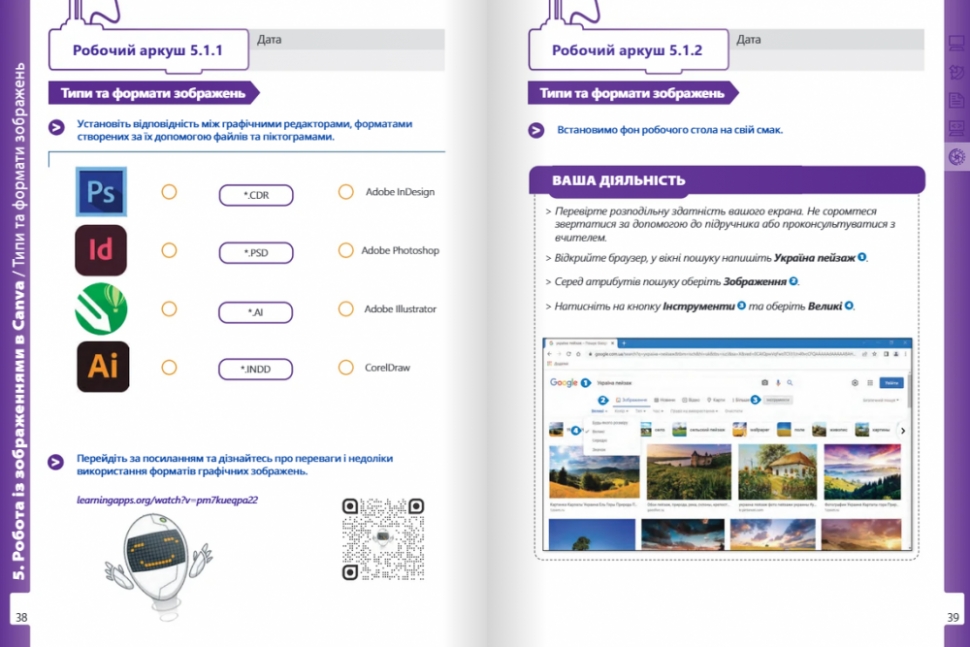Click the Photoshop Ps icon
The height and width of the screenshot is (647, 970).
101,192
